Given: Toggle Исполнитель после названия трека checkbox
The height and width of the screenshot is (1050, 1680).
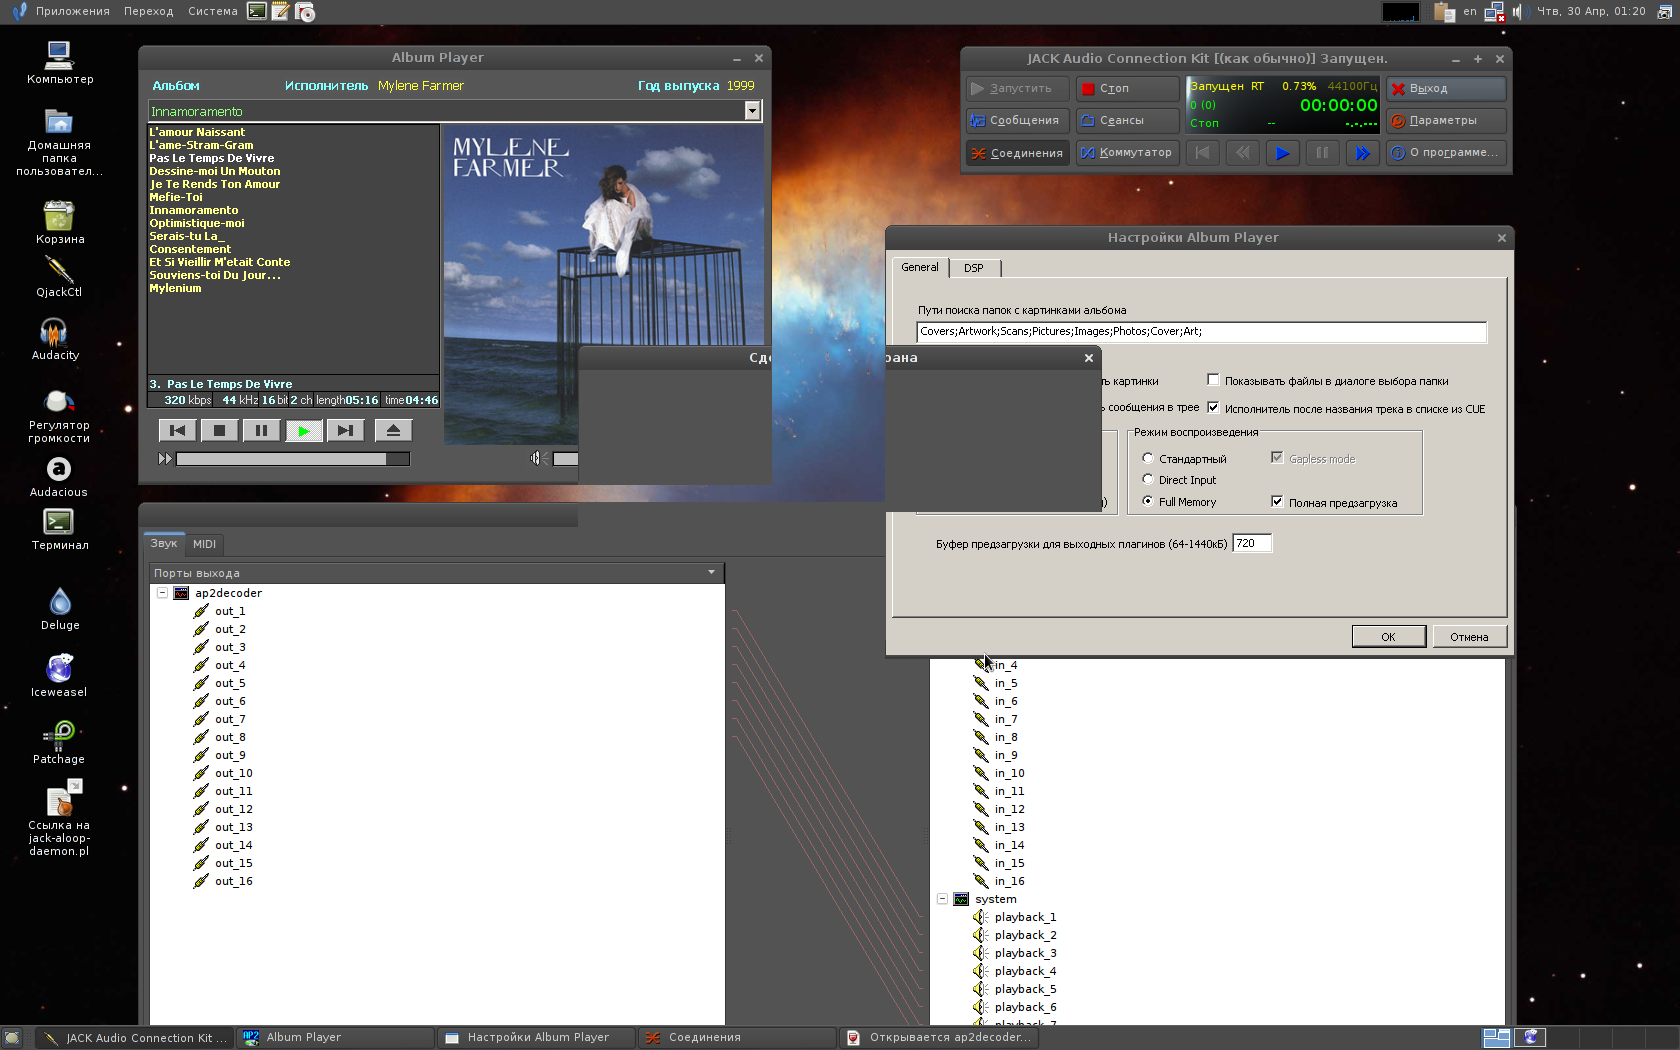Looking at the screenshot, I should tap(1213, 408).
